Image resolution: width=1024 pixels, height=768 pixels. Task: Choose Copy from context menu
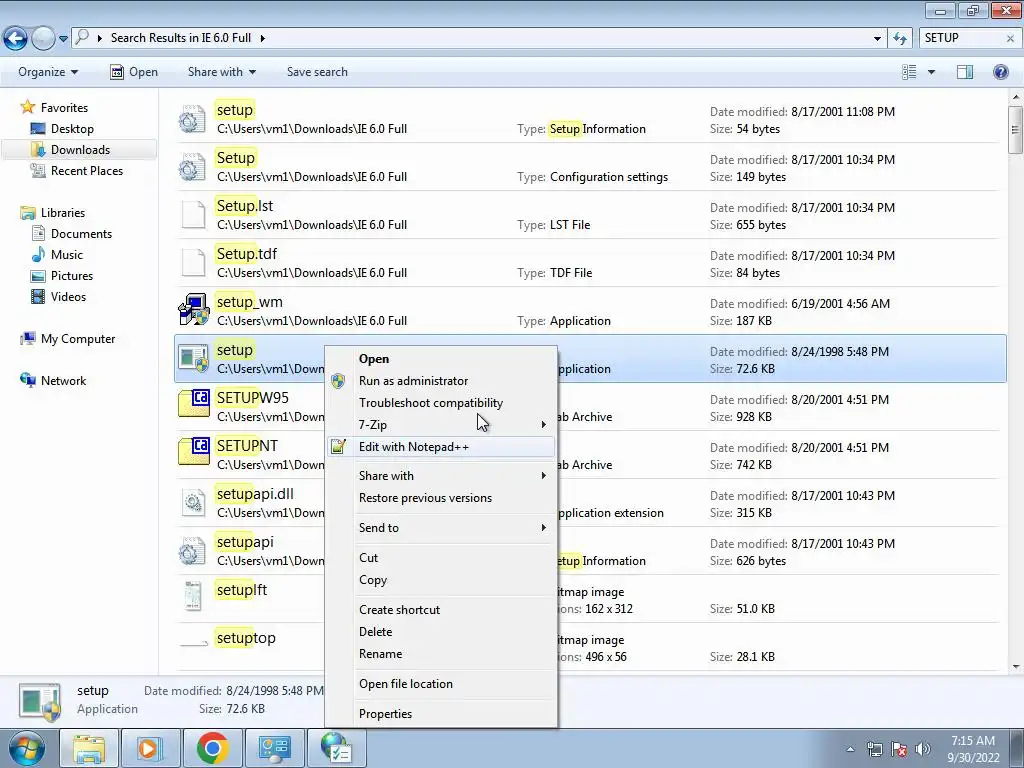coord(441,580)
